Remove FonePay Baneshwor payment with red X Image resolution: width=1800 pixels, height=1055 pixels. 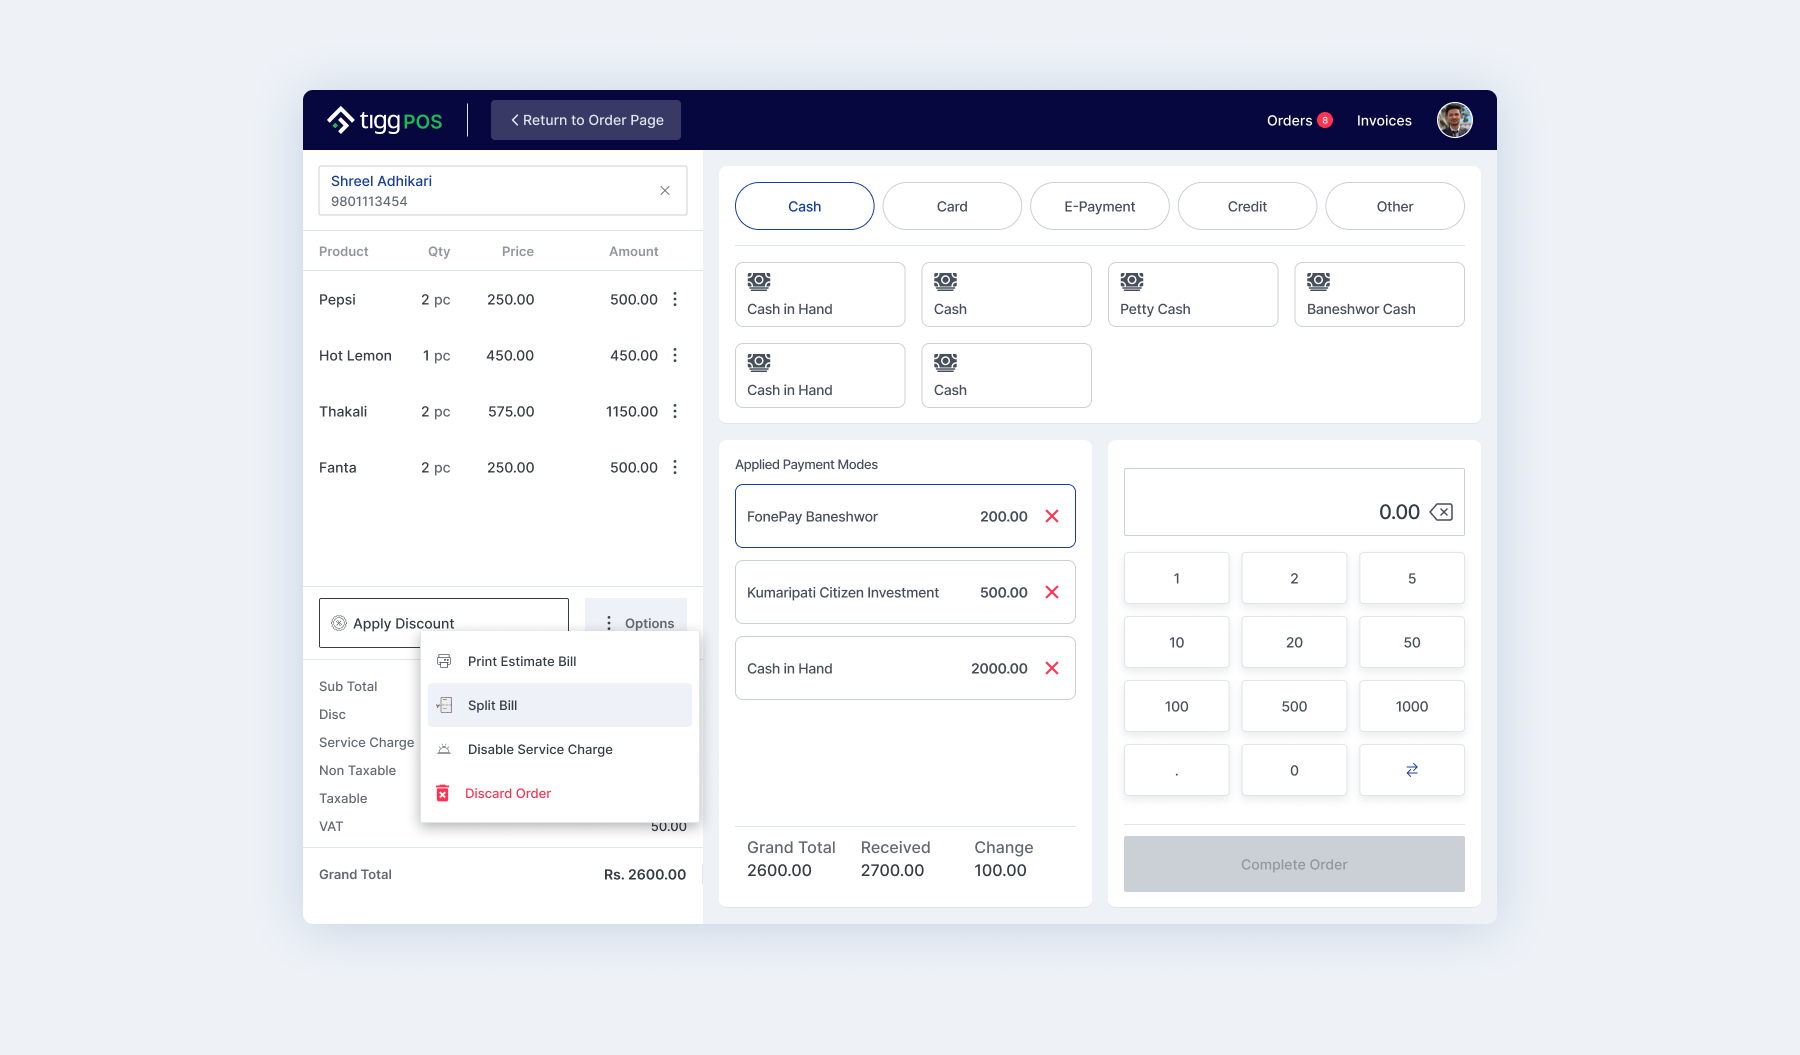(x=1052, y=516)
